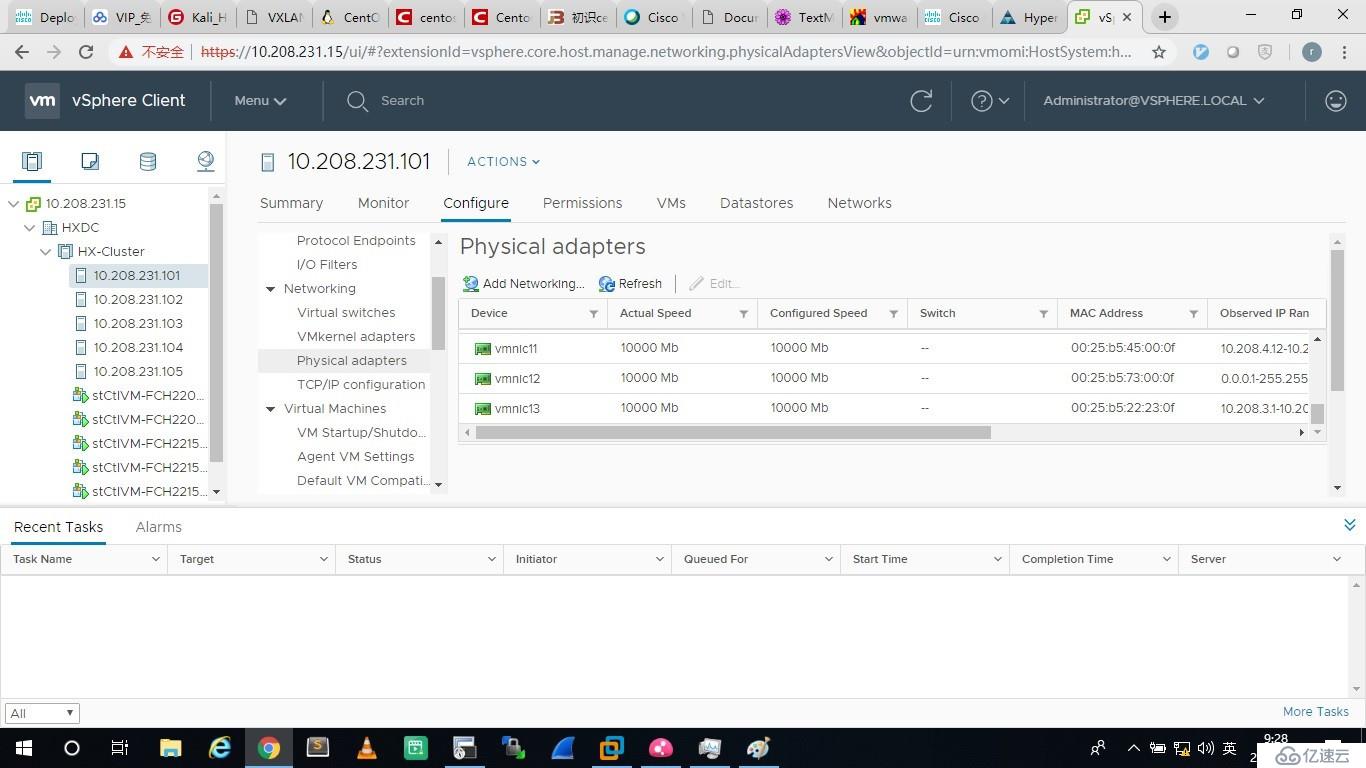Screen dimensions: 1366x768
Task: Open the Task Name column dropdown
Action: click(155, 560)
